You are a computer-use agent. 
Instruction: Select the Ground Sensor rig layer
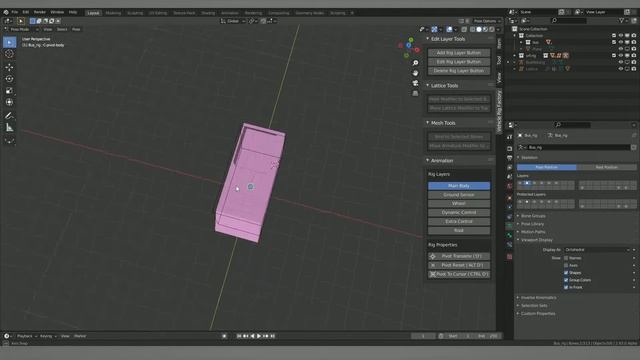[459, 195]
